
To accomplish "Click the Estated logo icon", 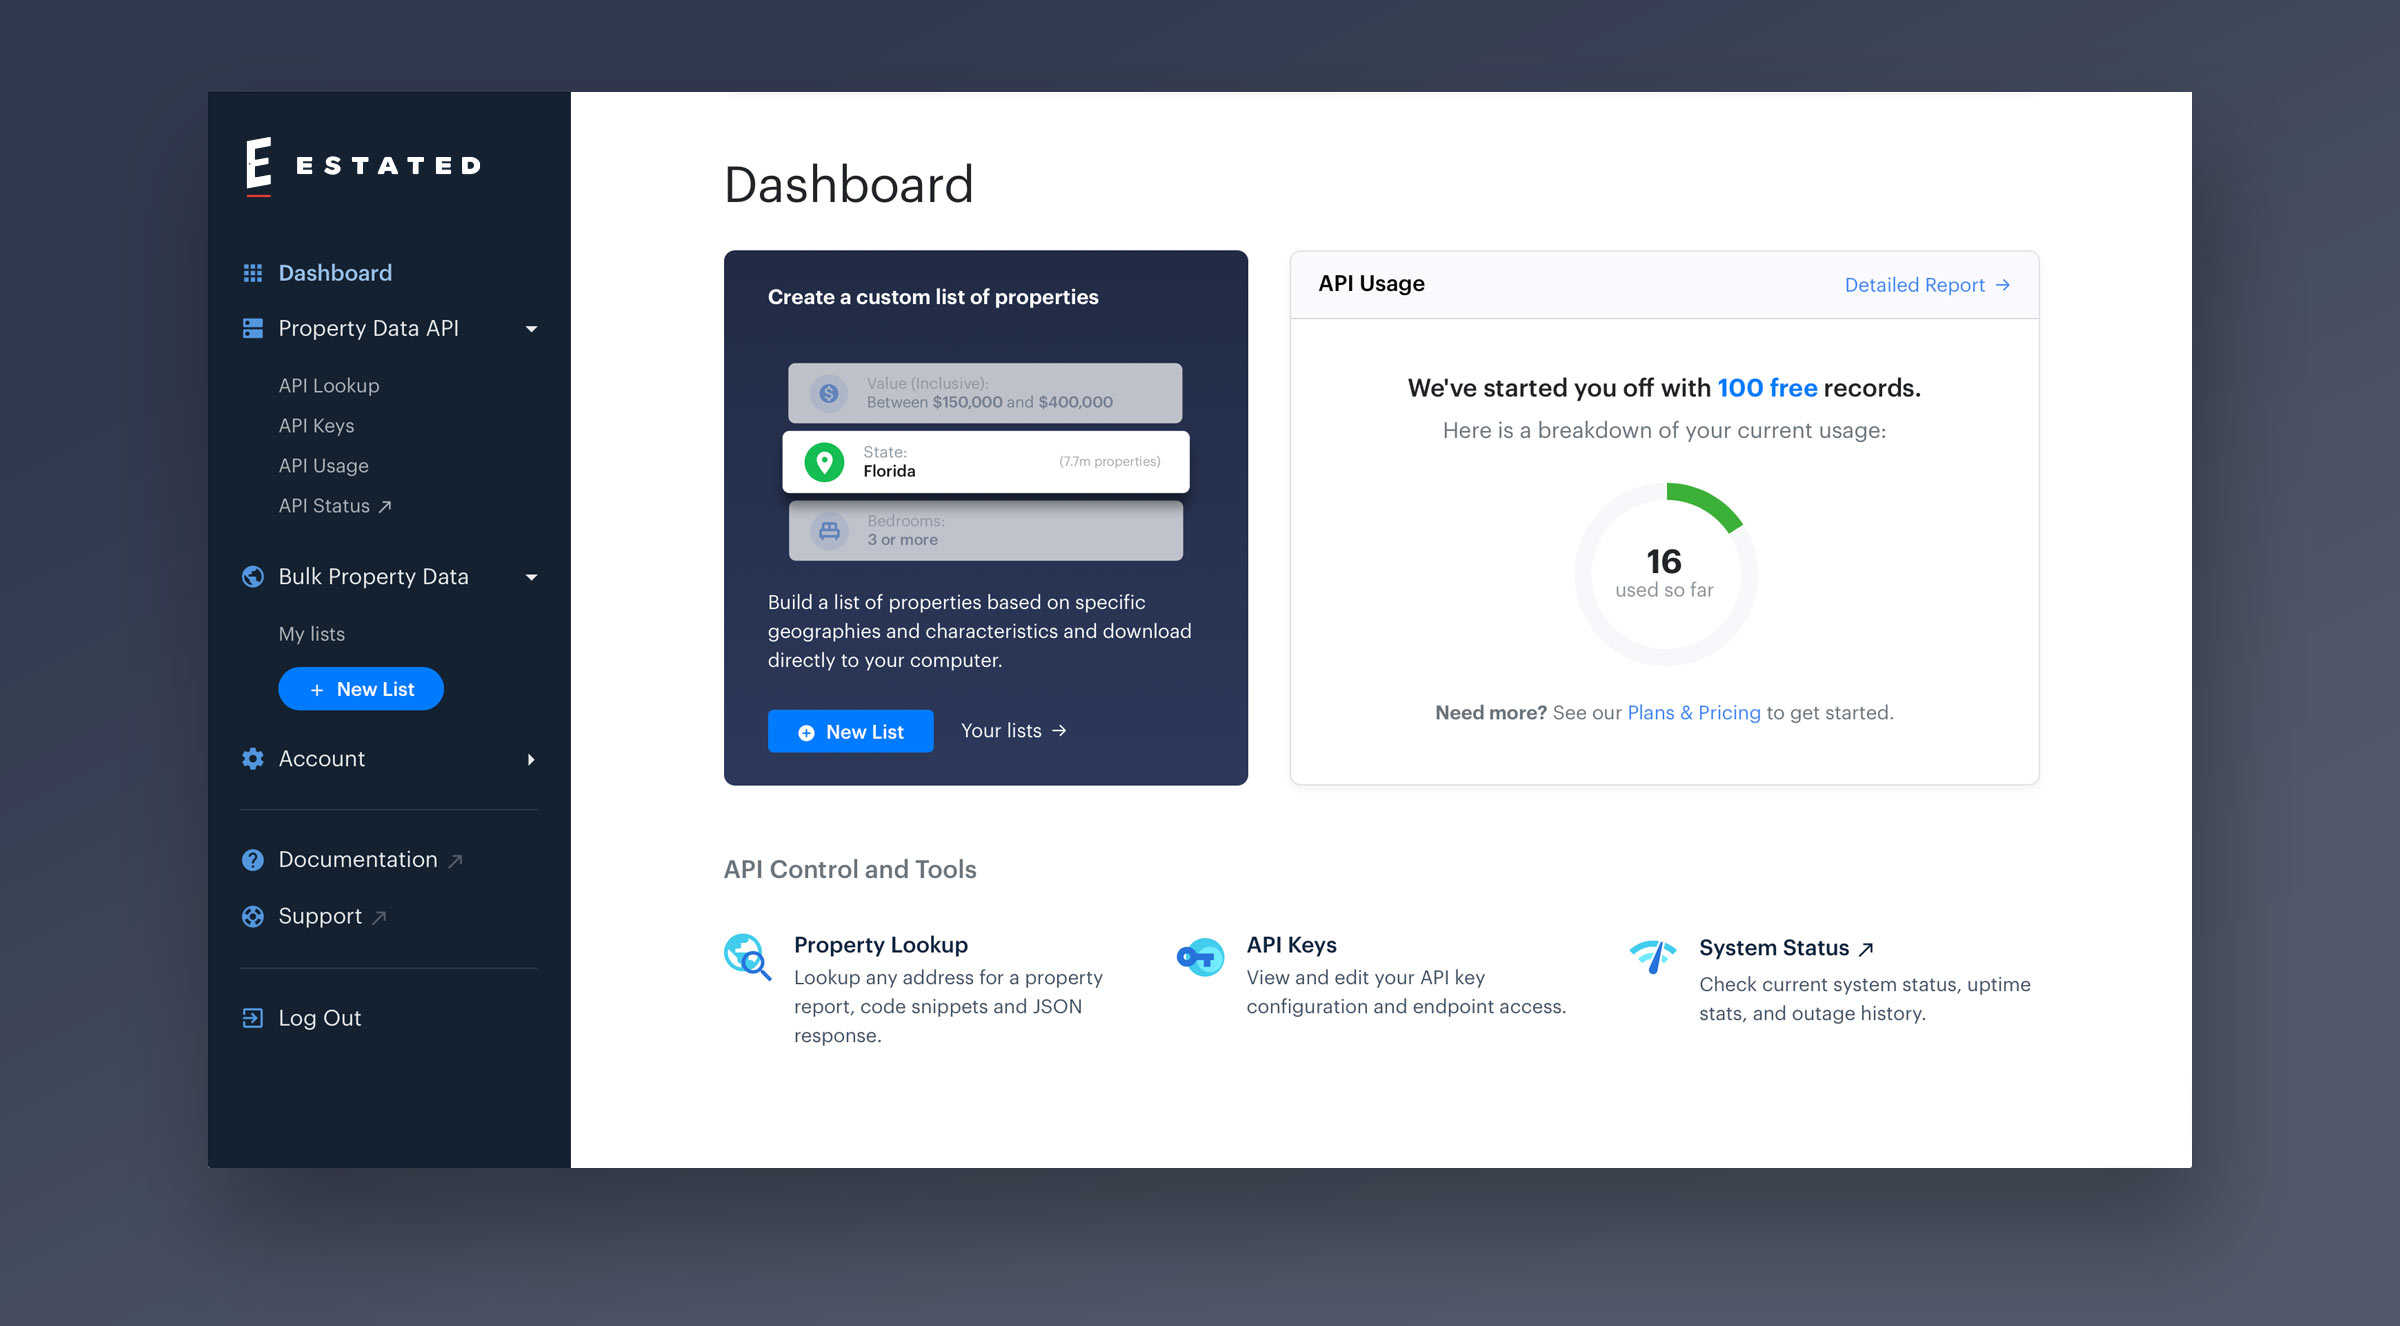I will pyautogui.click(x=258, y=165).
